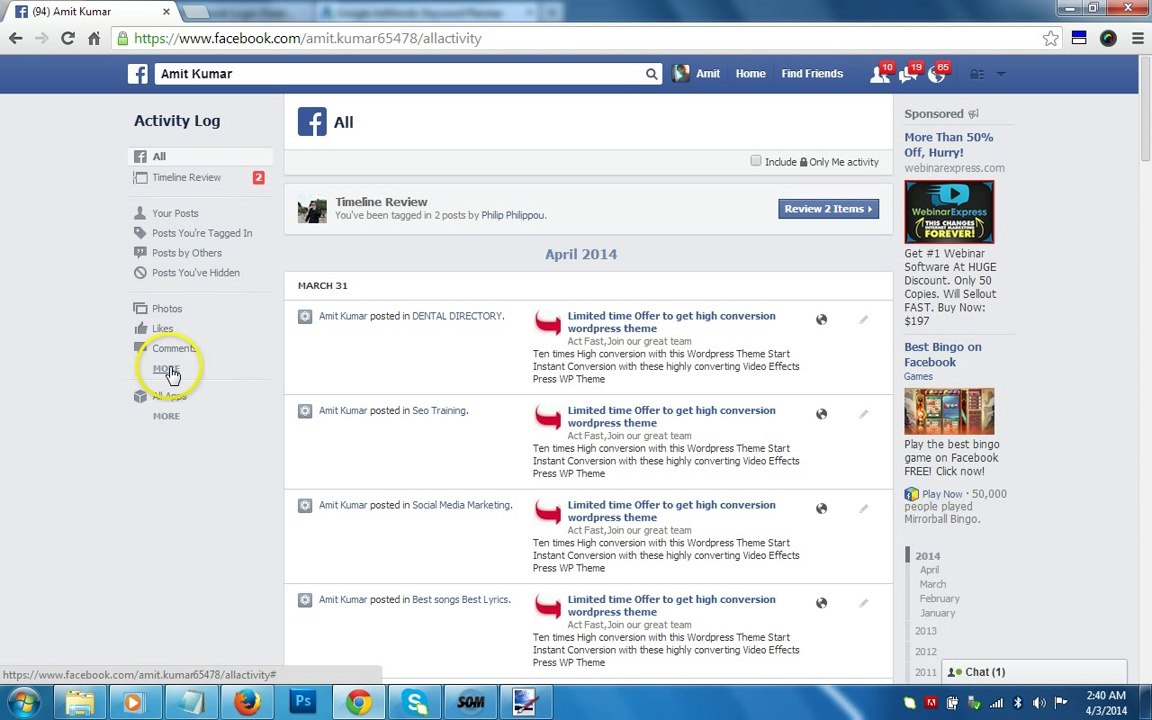Click audience globe icon on DENTAL DIRECTORY post
1152x720 pixels.
point(821,320)
